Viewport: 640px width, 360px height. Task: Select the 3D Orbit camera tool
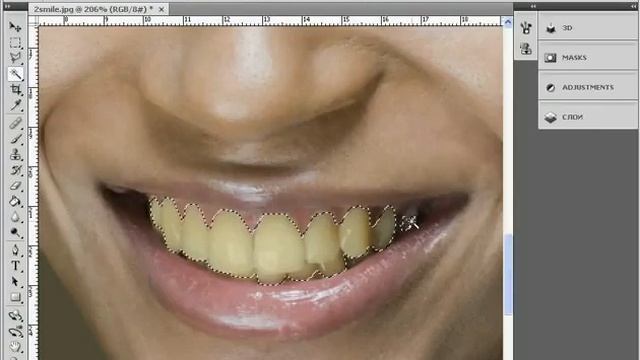point(15,331)
